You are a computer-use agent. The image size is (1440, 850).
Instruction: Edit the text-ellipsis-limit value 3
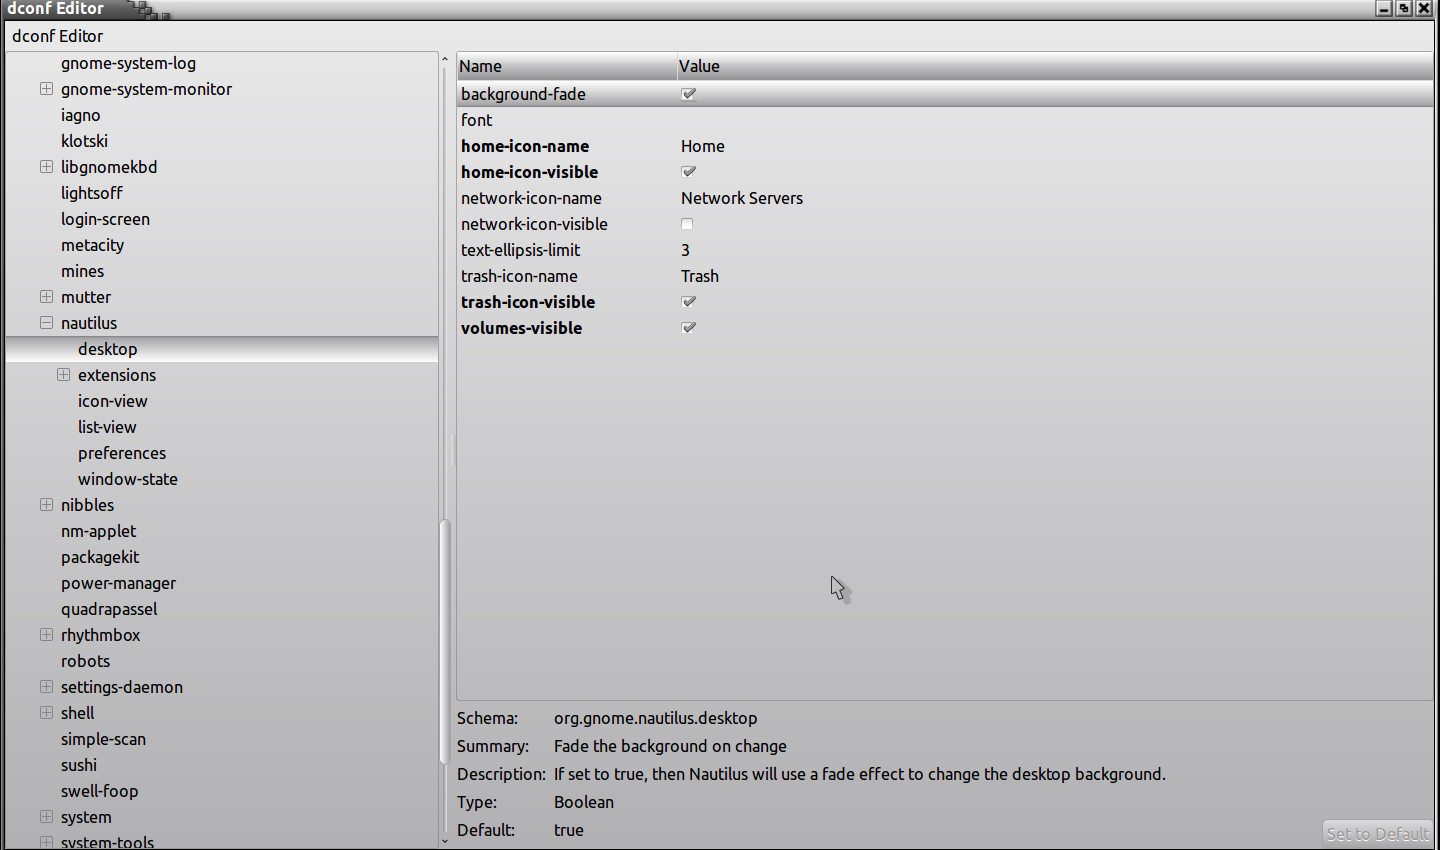pyautogui.click(x=686, y=250)
